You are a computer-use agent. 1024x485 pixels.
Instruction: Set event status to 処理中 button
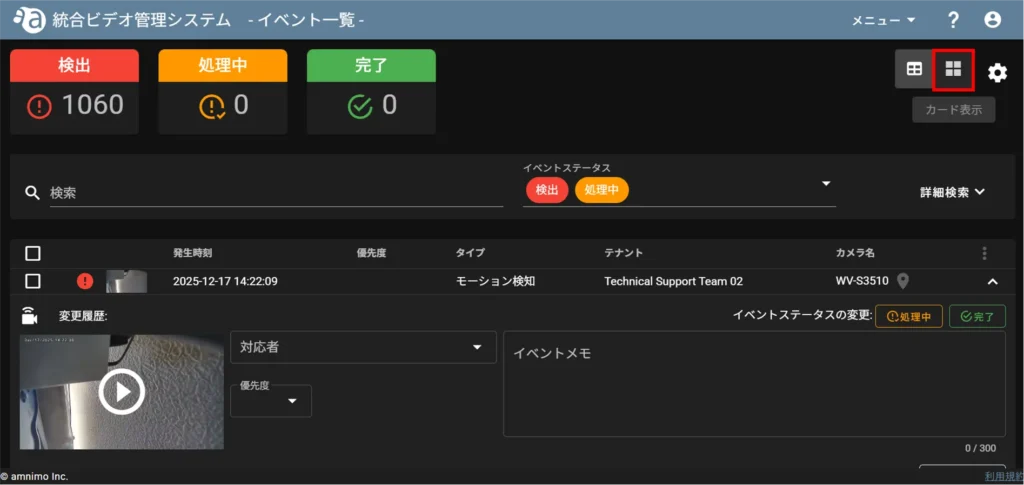click(908, 316)
